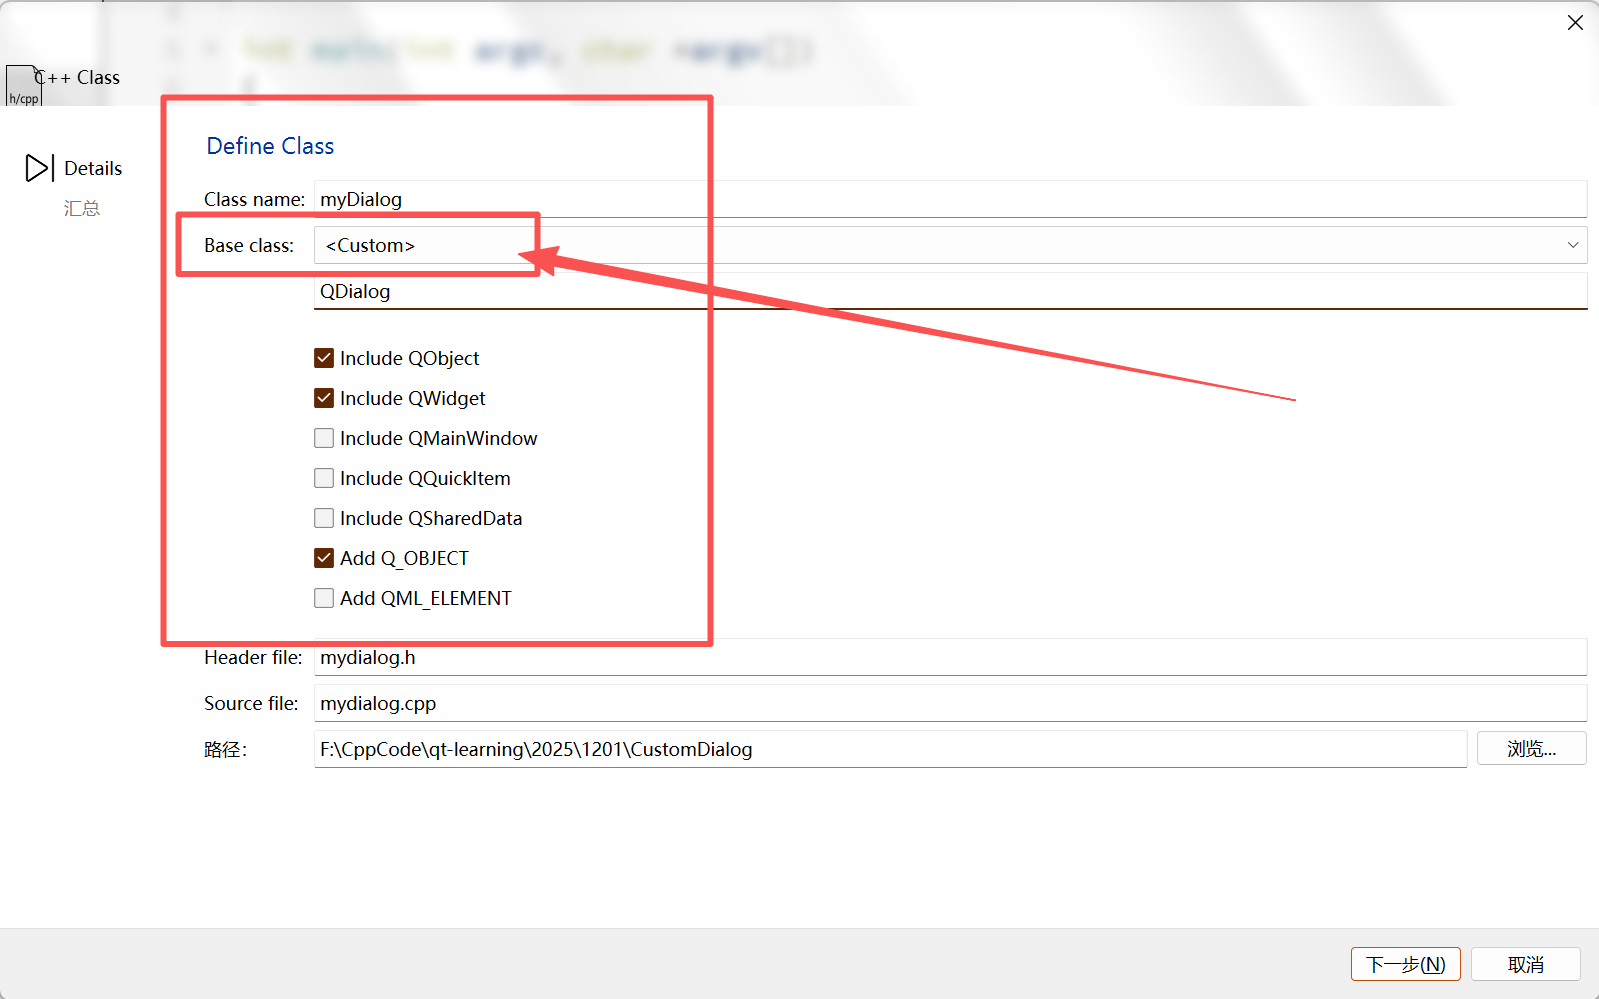1599x999 pixels.
Task: Check the Include QQuickItem box
Action: 324,478
